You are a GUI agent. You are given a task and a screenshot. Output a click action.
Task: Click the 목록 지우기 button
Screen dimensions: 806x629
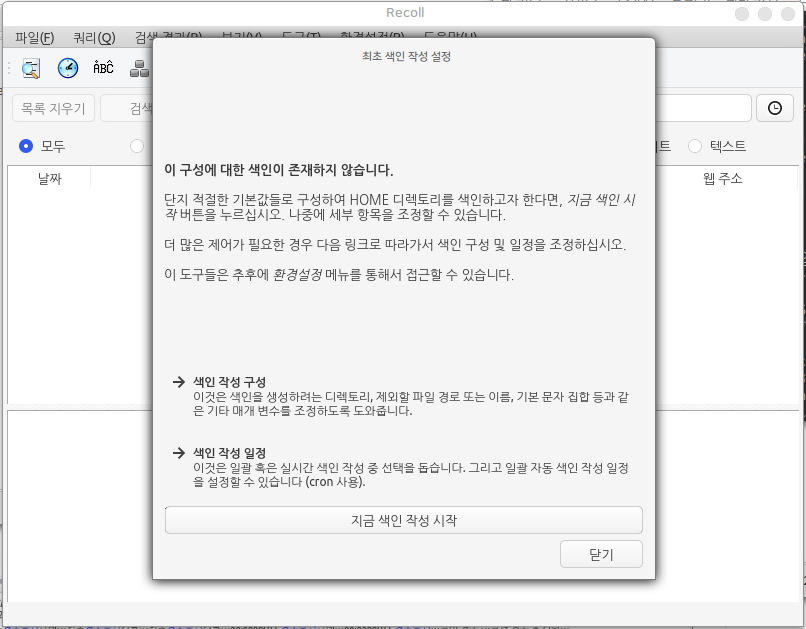(53, 108)
